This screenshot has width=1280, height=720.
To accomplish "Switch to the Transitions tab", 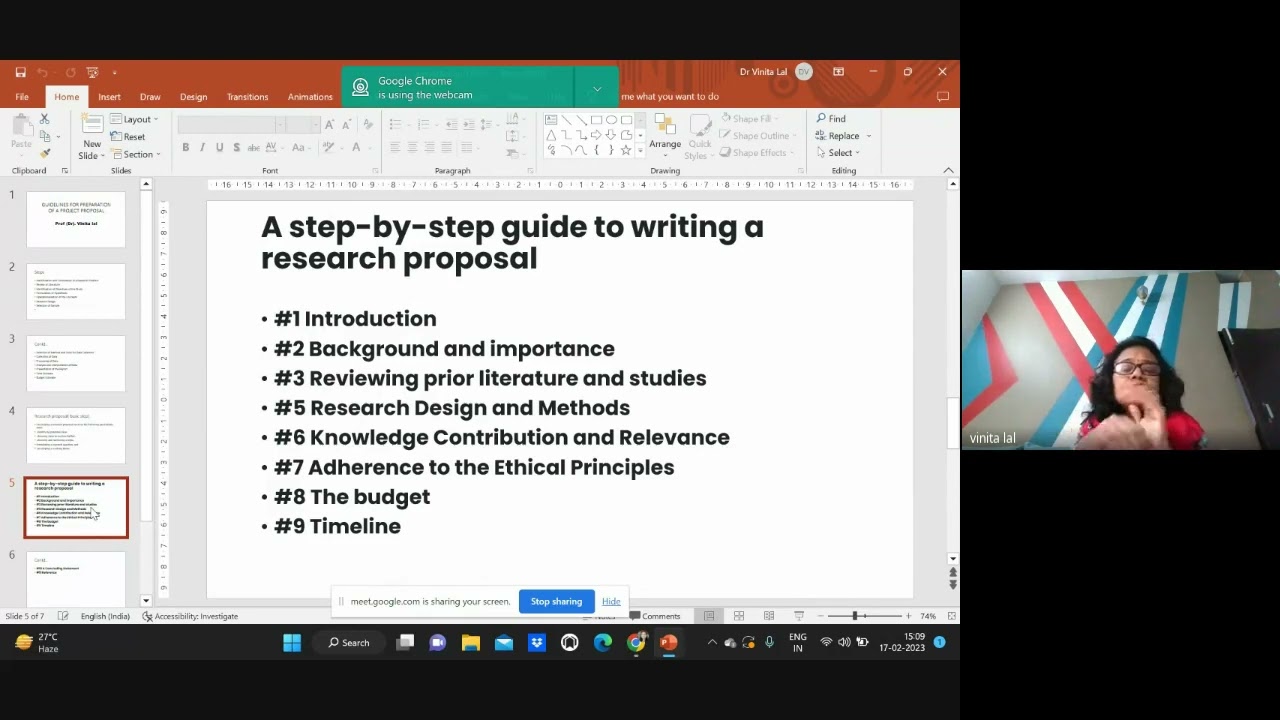I will (x=247, y=97).
